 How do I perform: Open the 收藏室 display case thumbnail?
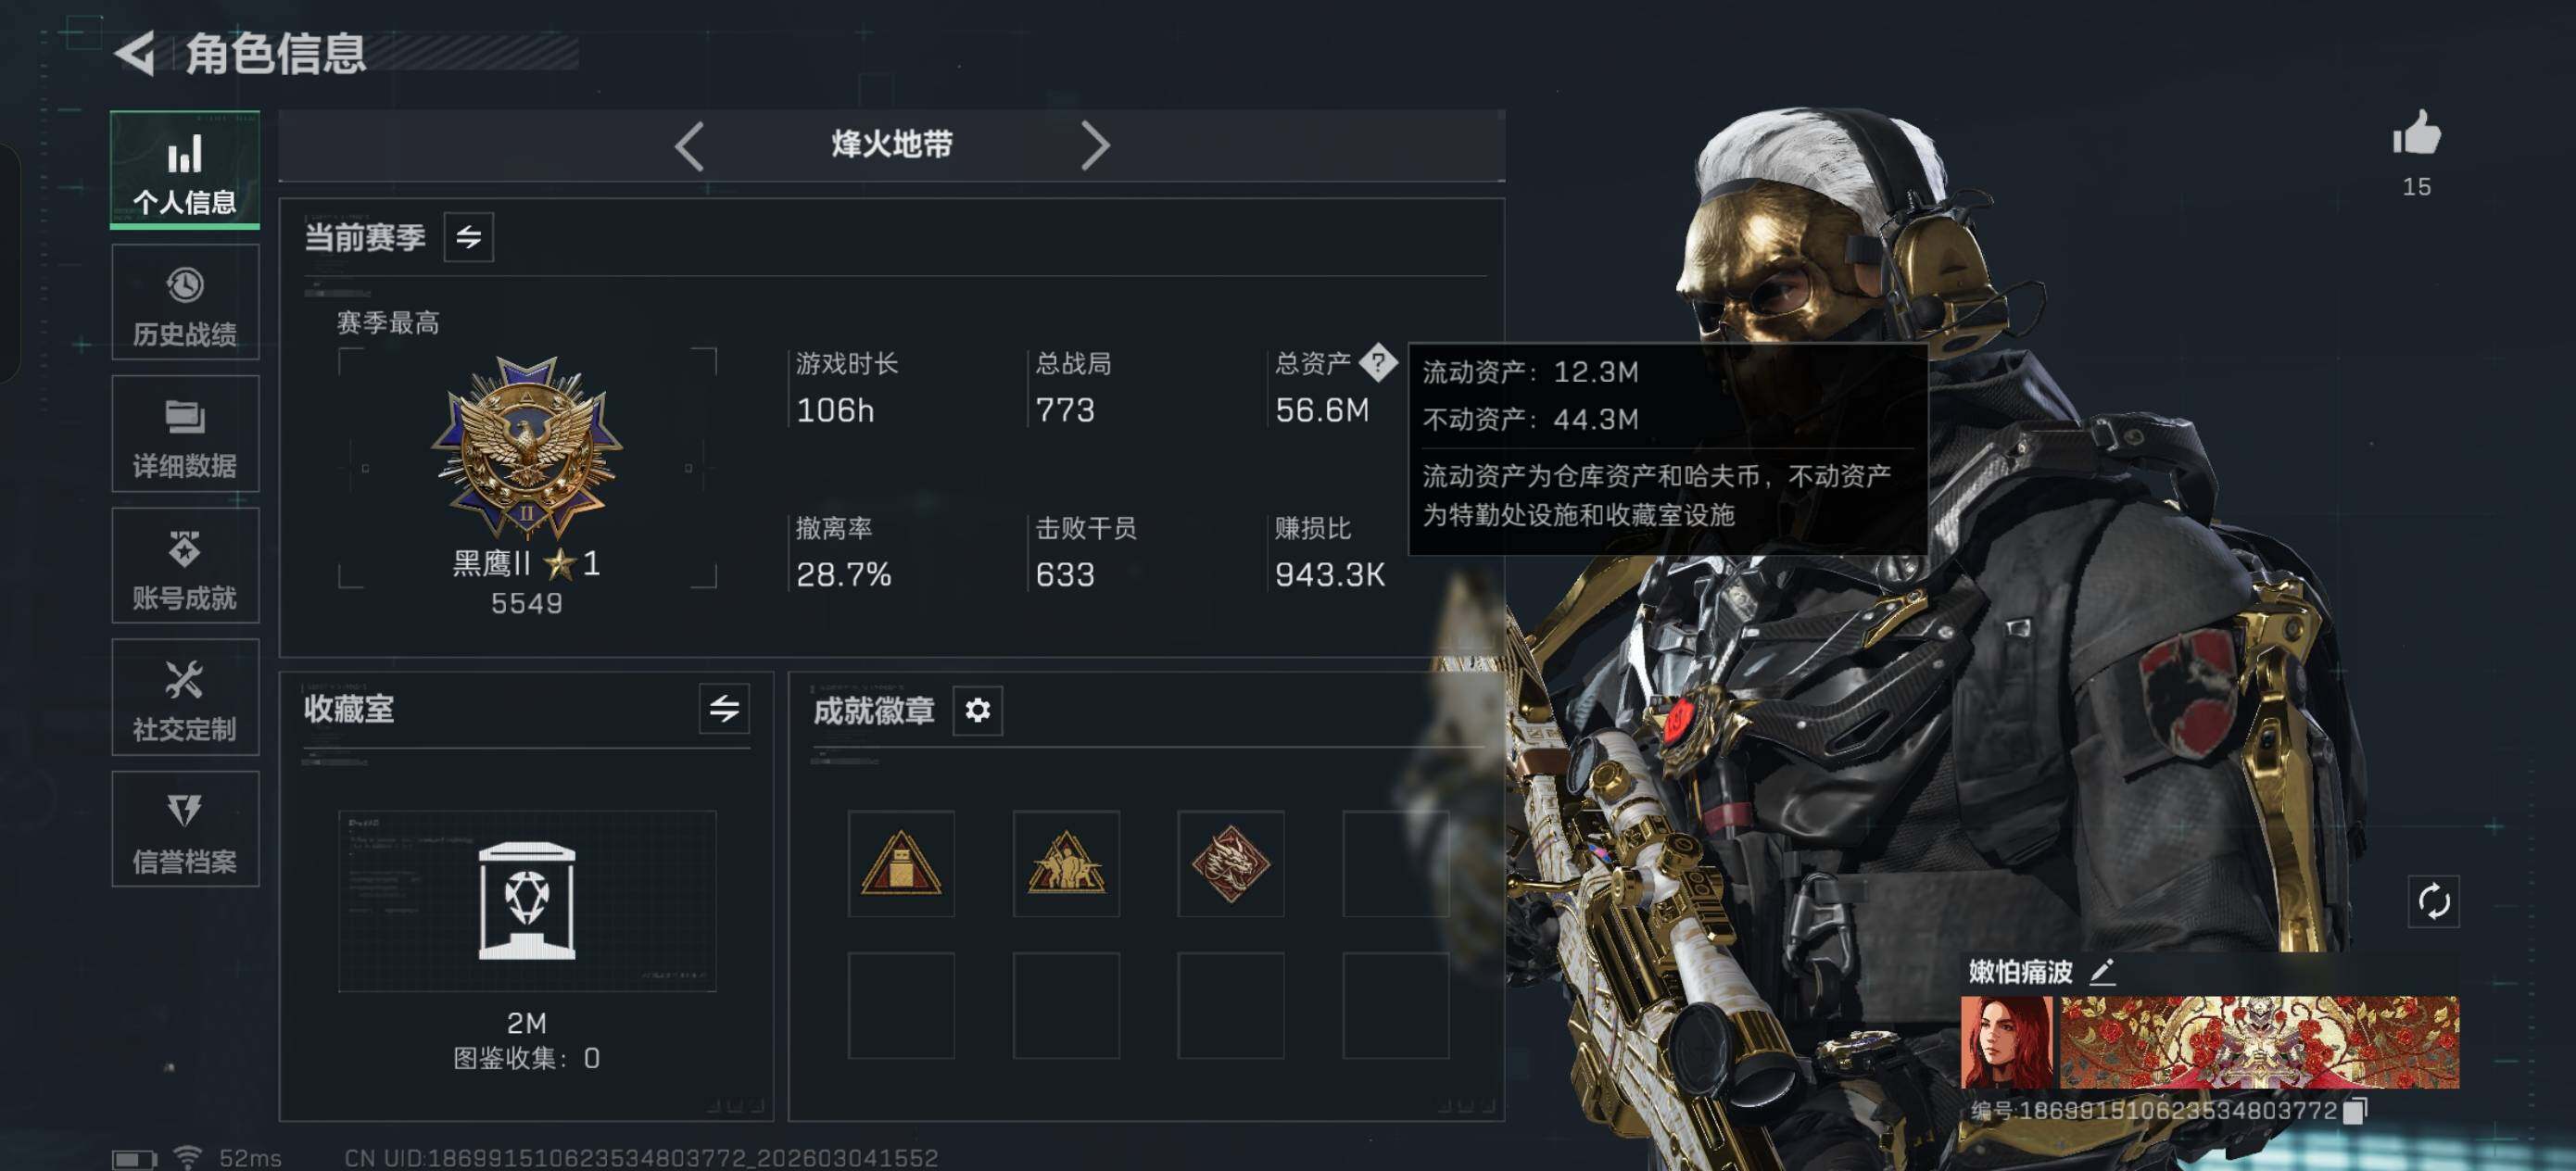tap(527, 901)
